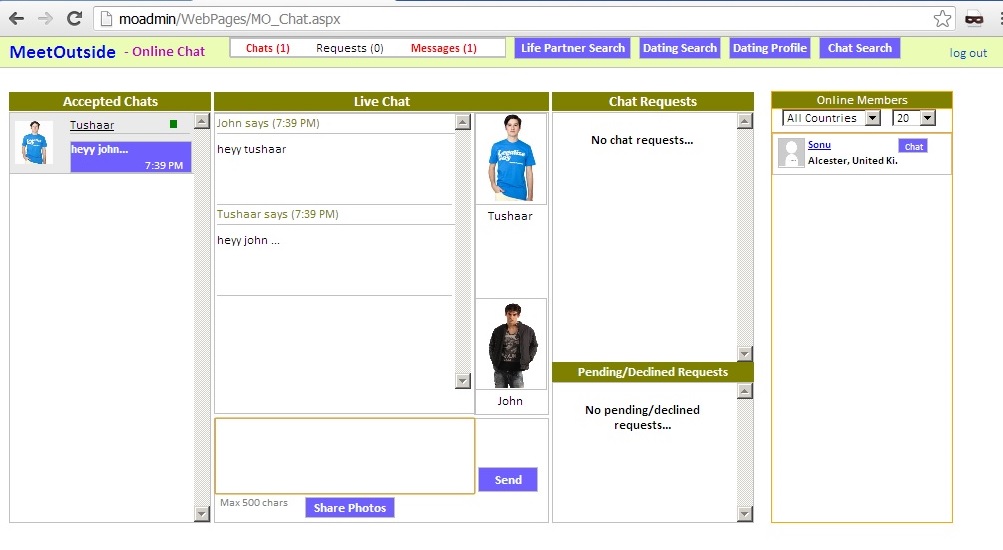Click the 'No pending/declined requests...' text
This screenshot has width=1003, height=550.
click(642, 418)
